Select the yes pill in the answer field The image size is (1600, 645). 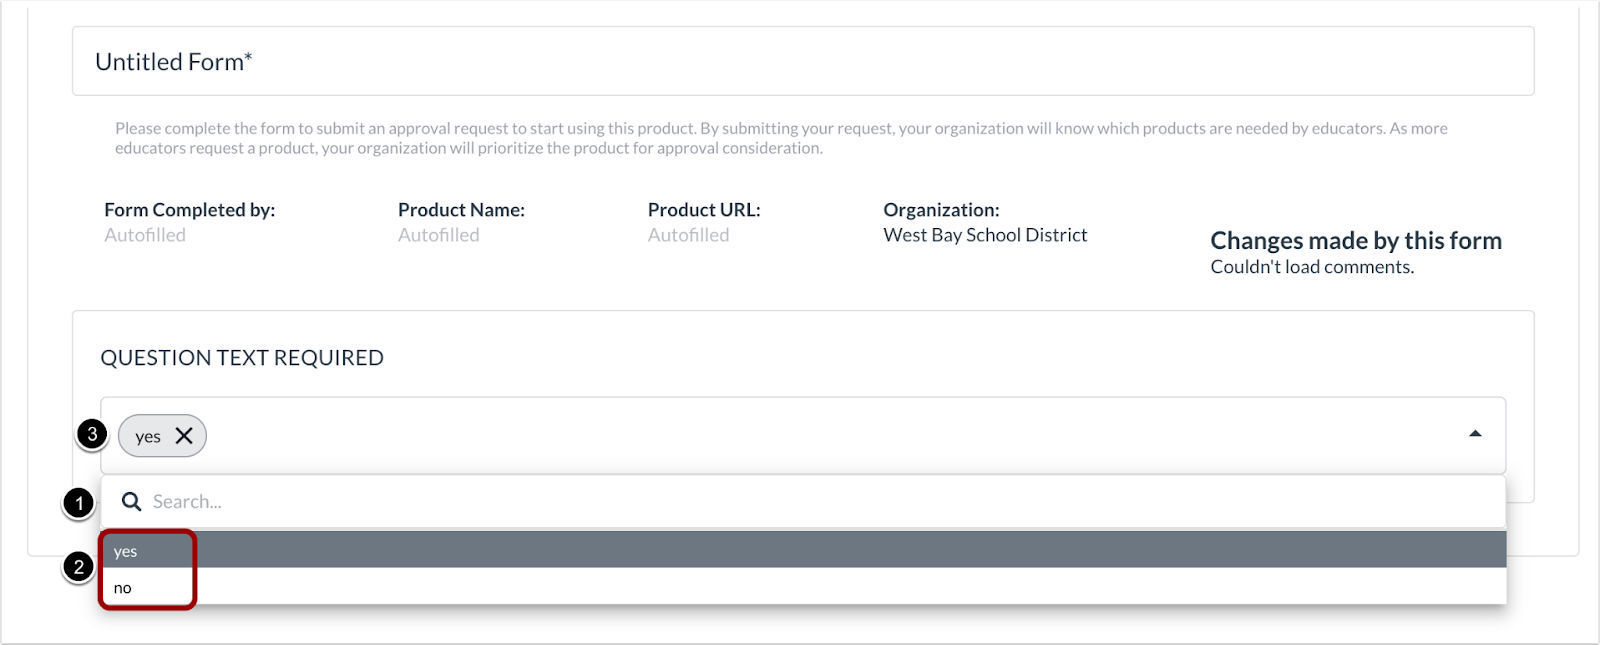click(x=148, y=435)
